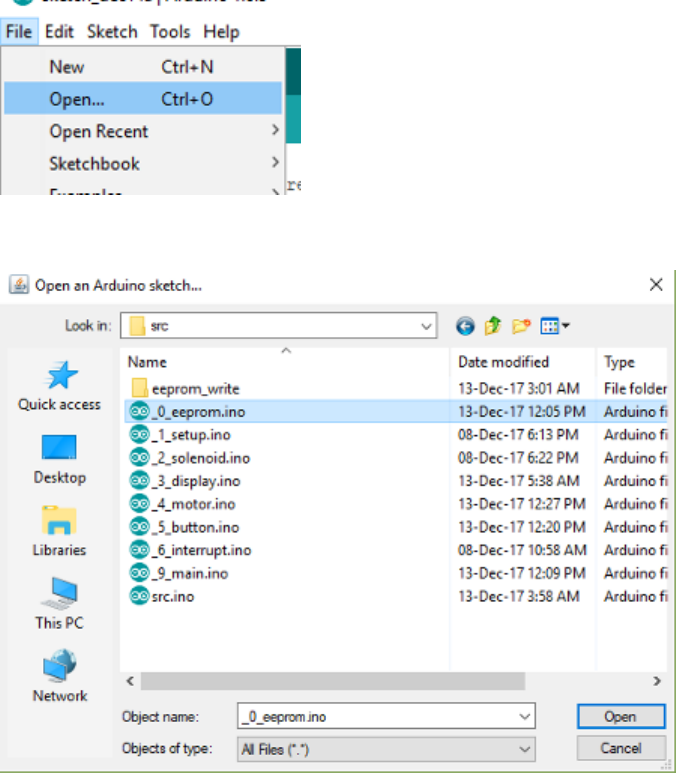Open the Help menu
The image size is (676, 773).
click(221, 32)
